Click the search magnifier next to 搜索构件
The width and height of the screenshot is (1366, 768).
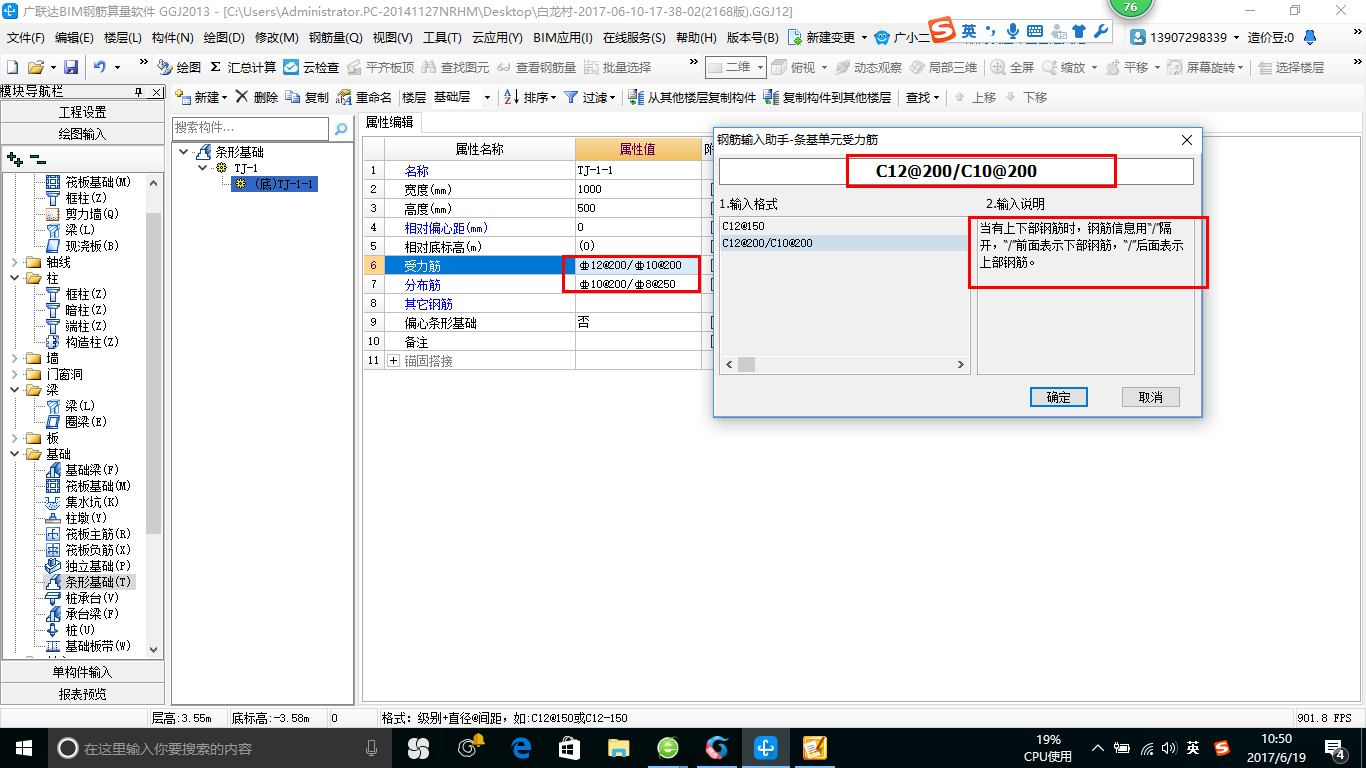tap(340, 128)
